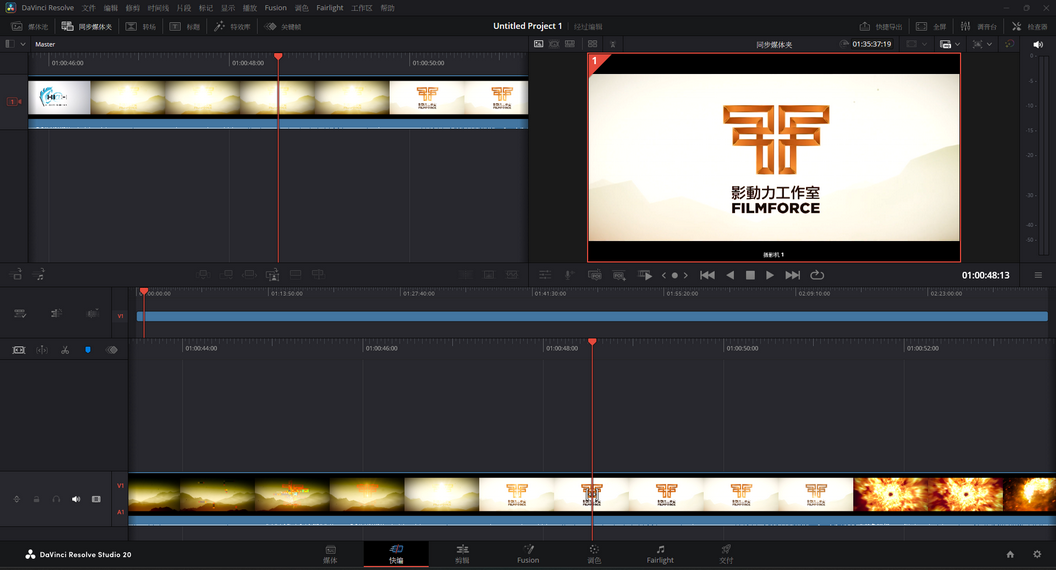The height and width of the screenshot is (570, 1056).
Task: Open the Fusion menu in menu bar
Action: click(x=275, y=7)
